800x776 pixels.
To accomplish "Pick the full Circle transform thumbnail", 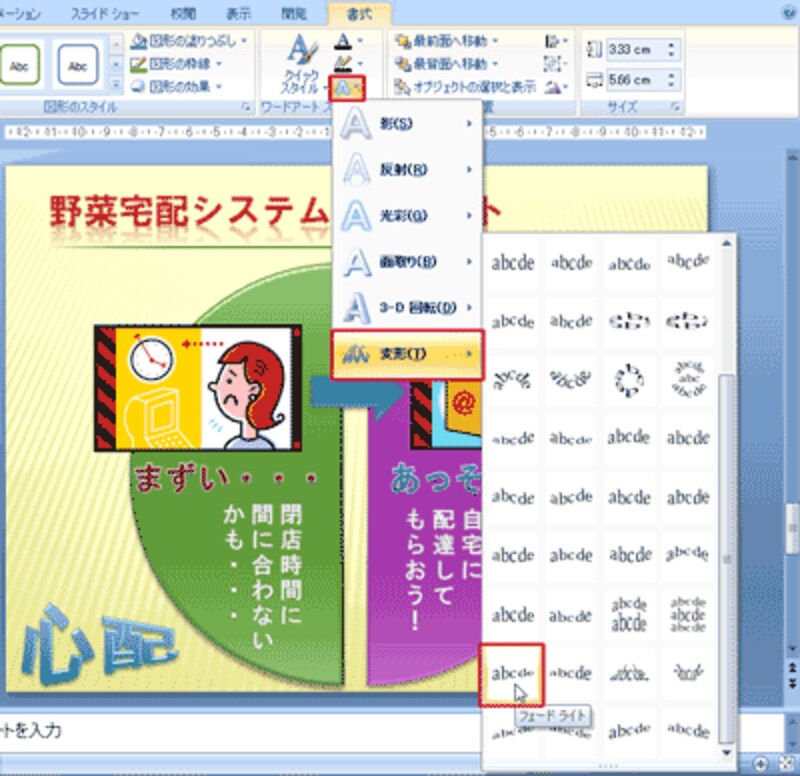I will point(629,380).
